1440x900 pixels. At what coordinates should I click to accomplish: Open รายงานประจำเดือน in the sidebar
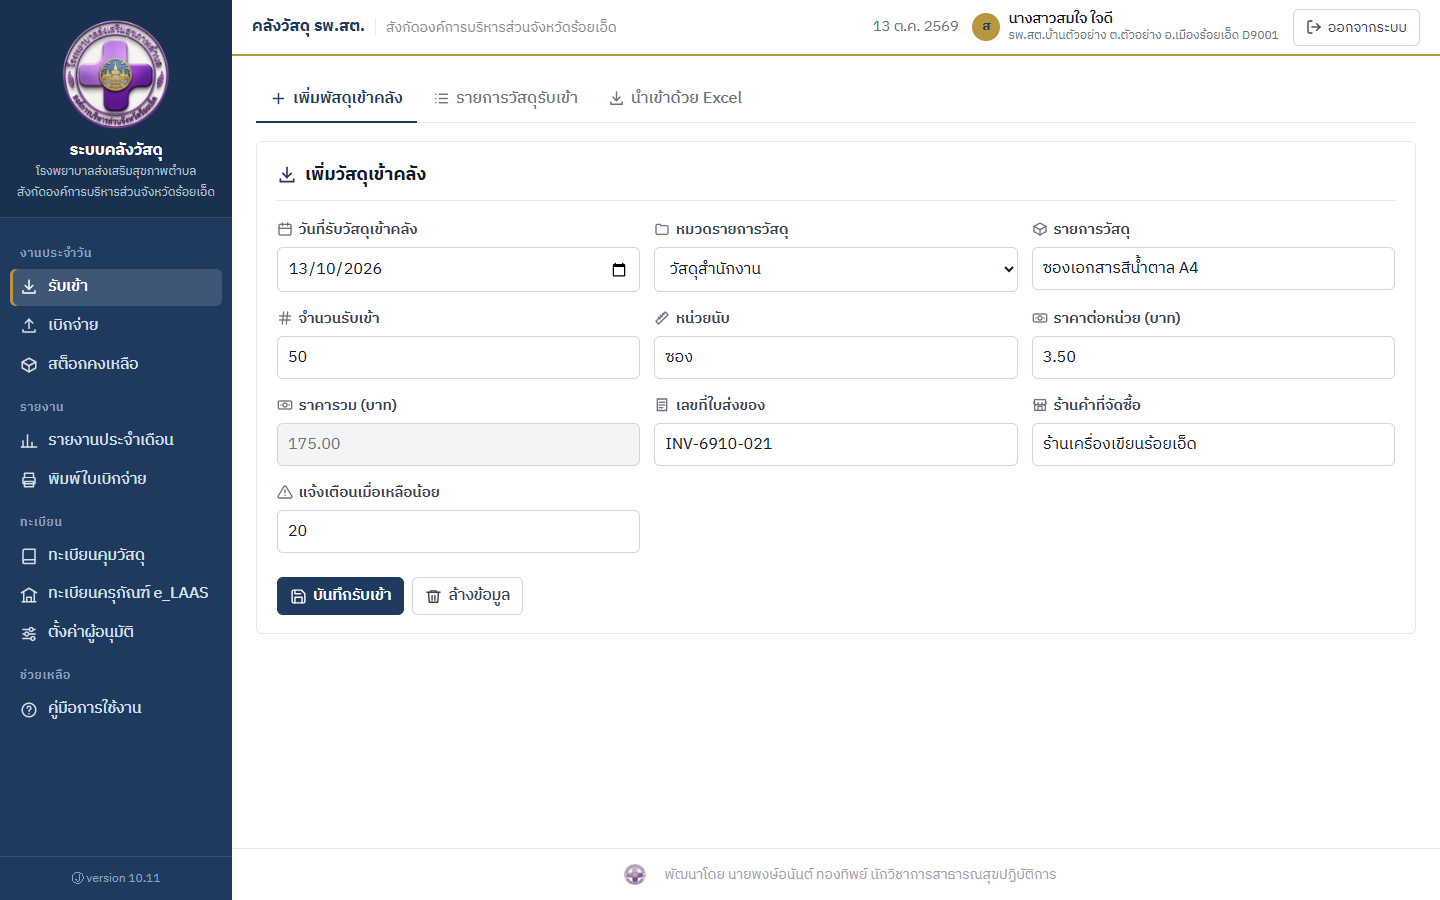click(x=116, y=441)
